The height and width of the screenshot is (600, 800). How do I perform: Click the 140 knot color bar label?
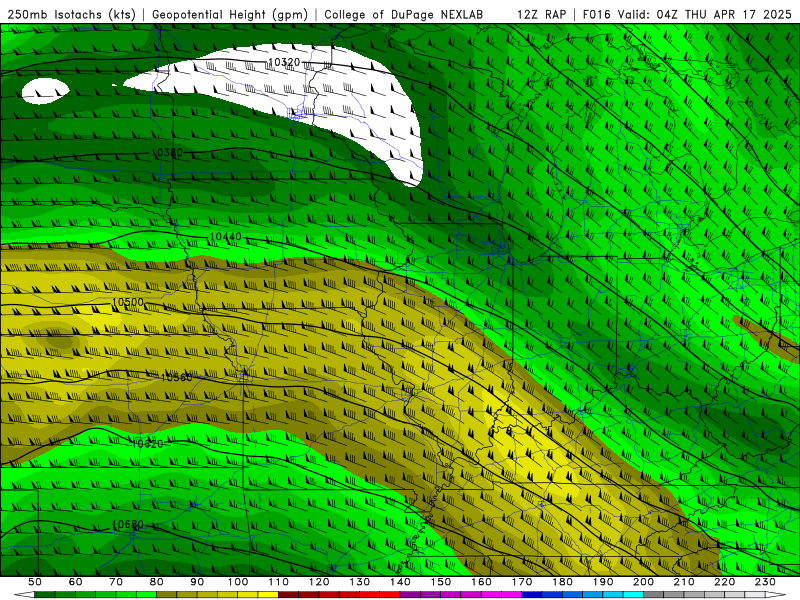click(400, 582)
